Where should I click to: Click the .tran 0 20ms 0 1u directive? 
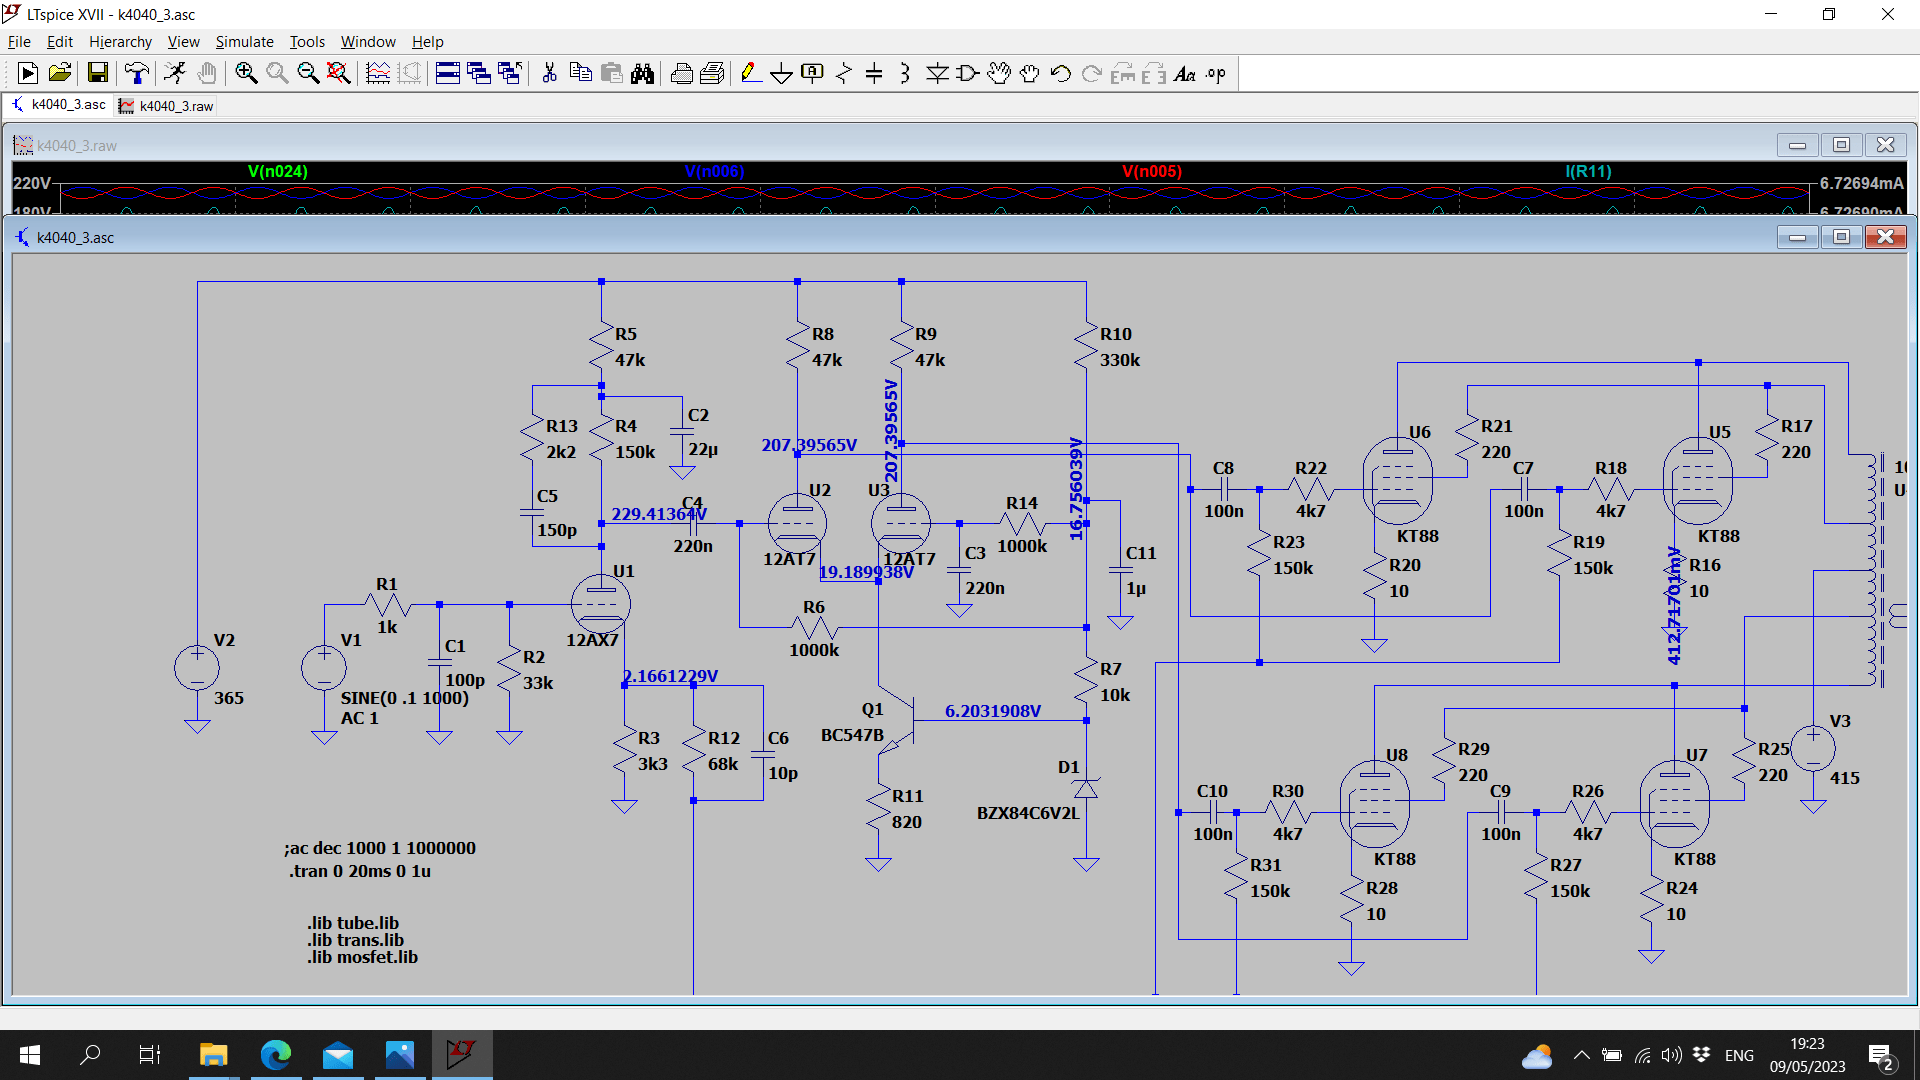pos(360,871)
